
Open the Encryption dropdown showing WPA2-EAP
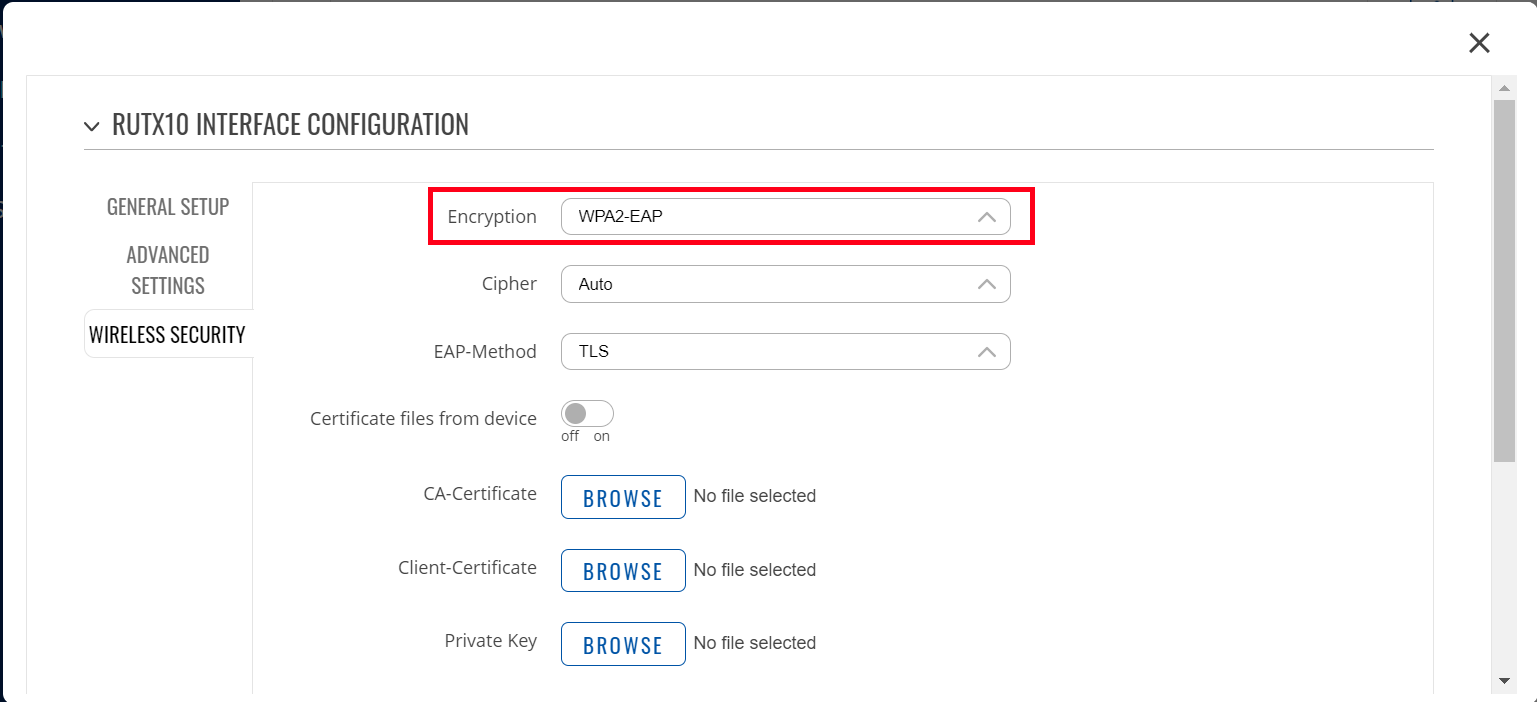[785, 217]
